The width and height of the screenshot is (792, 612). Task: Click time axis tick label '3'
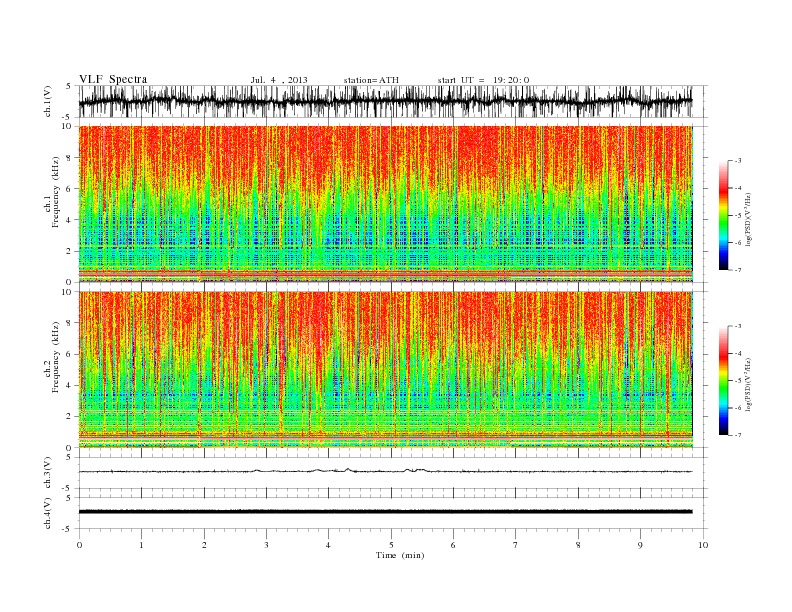point(266,545)
